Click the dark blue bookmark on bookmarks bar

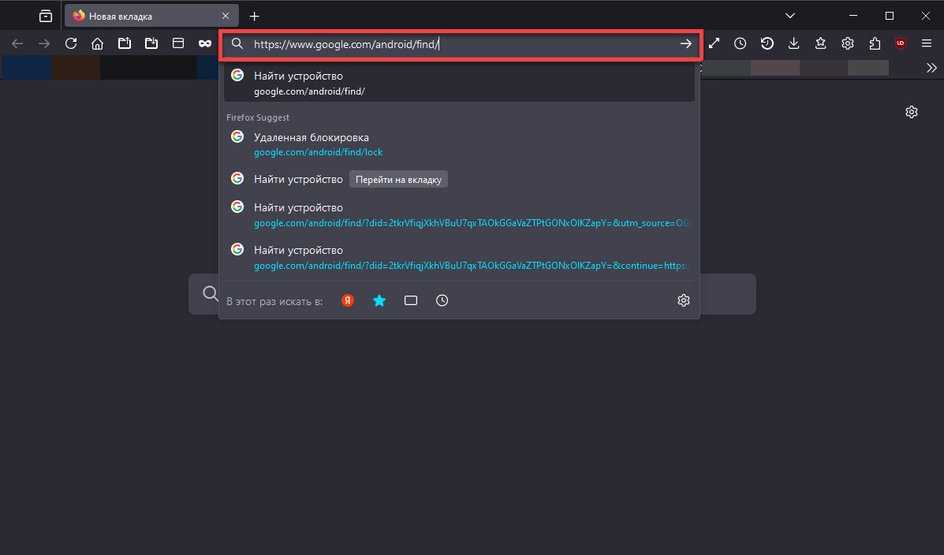click(x=26, y=68)
